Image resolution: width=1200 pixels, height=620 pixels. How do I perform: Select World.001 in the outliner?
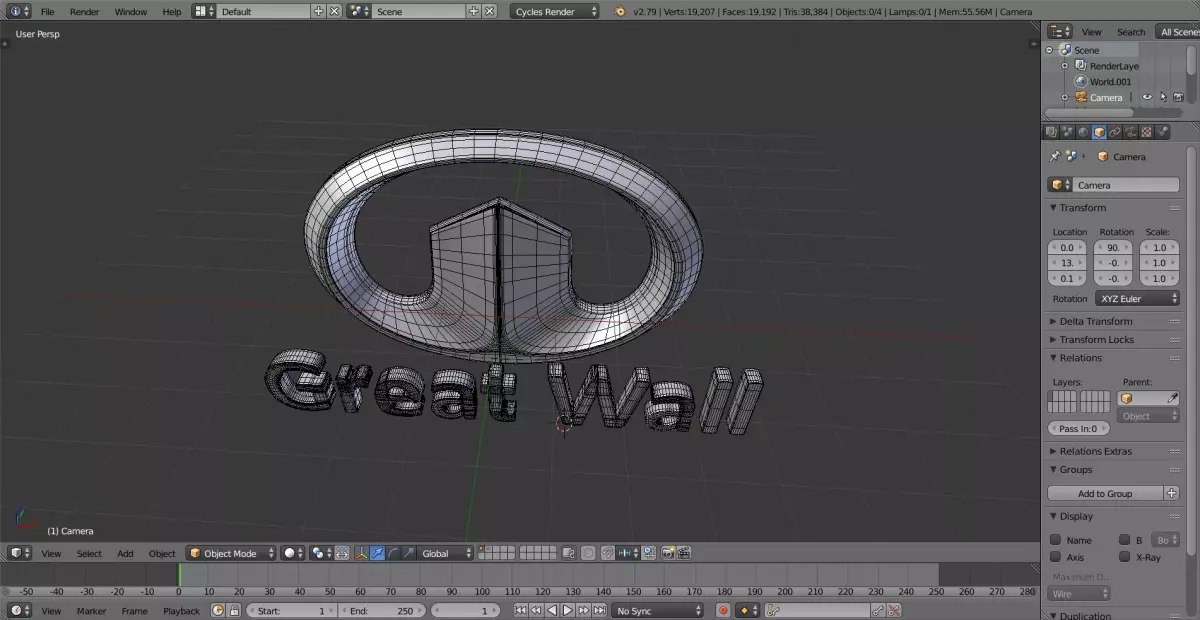[x=1110, y=82]
